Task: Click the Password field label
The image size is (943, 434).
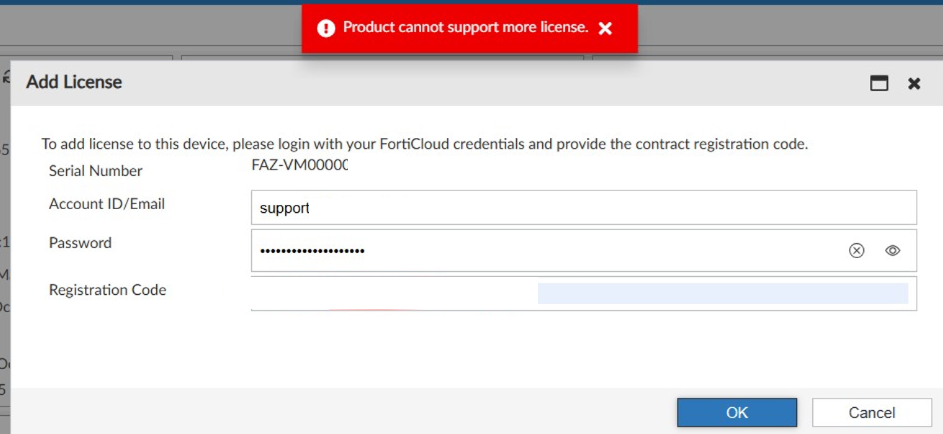Action: (x=80, y=243)
